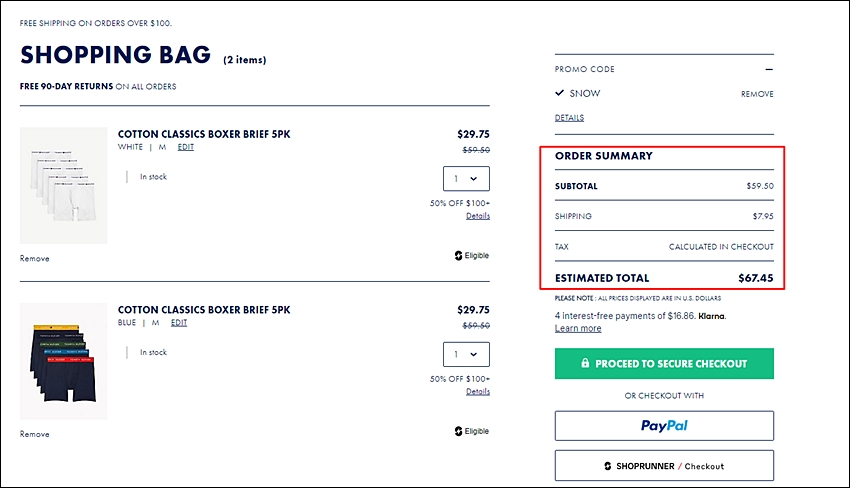The width and height of the screenshot is (850, 488).
Task: Click the SNOW promo code checkmark icon
Action: 559,93
